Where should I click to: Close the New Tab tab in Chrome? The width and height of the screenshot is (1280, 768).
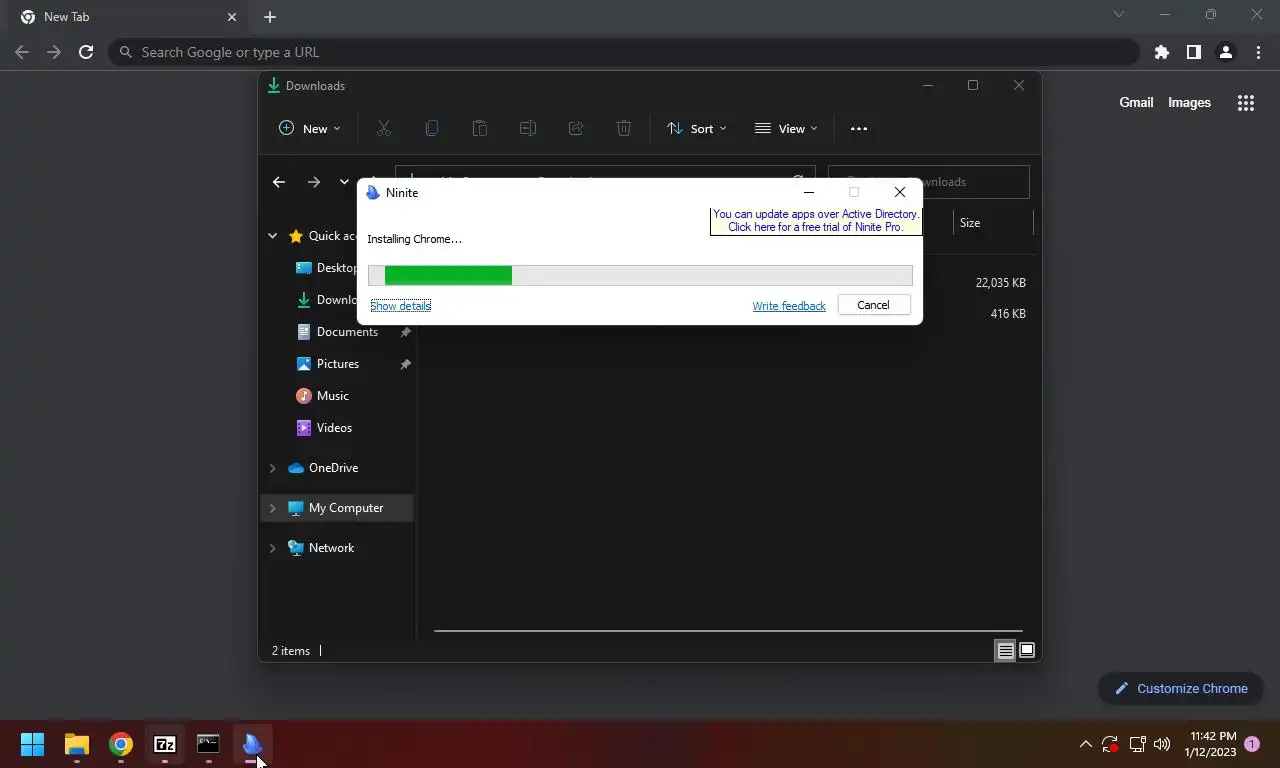[232, 17]
